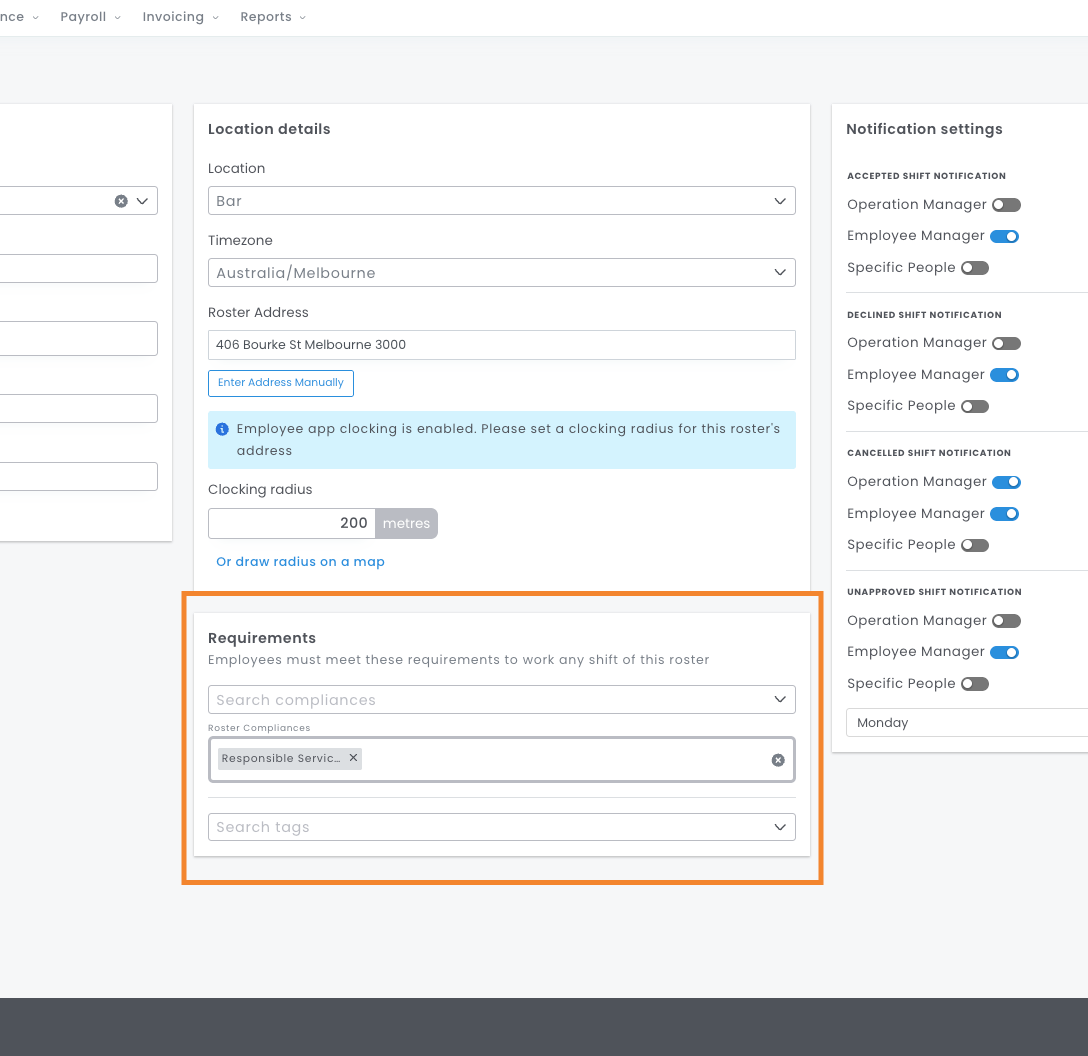Clear the left panel dropdown selection

click(x=121, y=201)
